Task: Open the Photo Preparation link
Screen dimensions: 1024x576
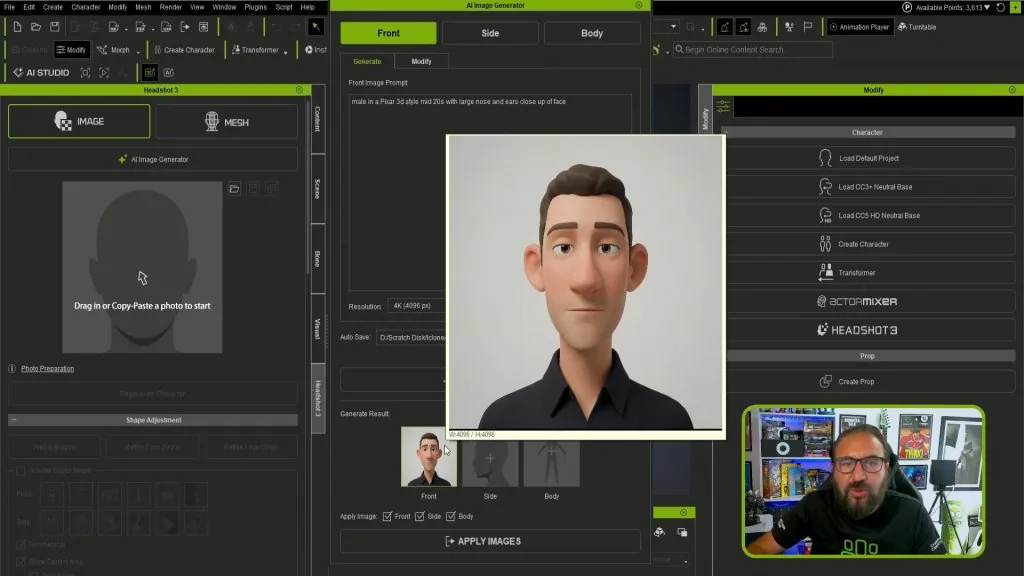Action: [48, 369]
